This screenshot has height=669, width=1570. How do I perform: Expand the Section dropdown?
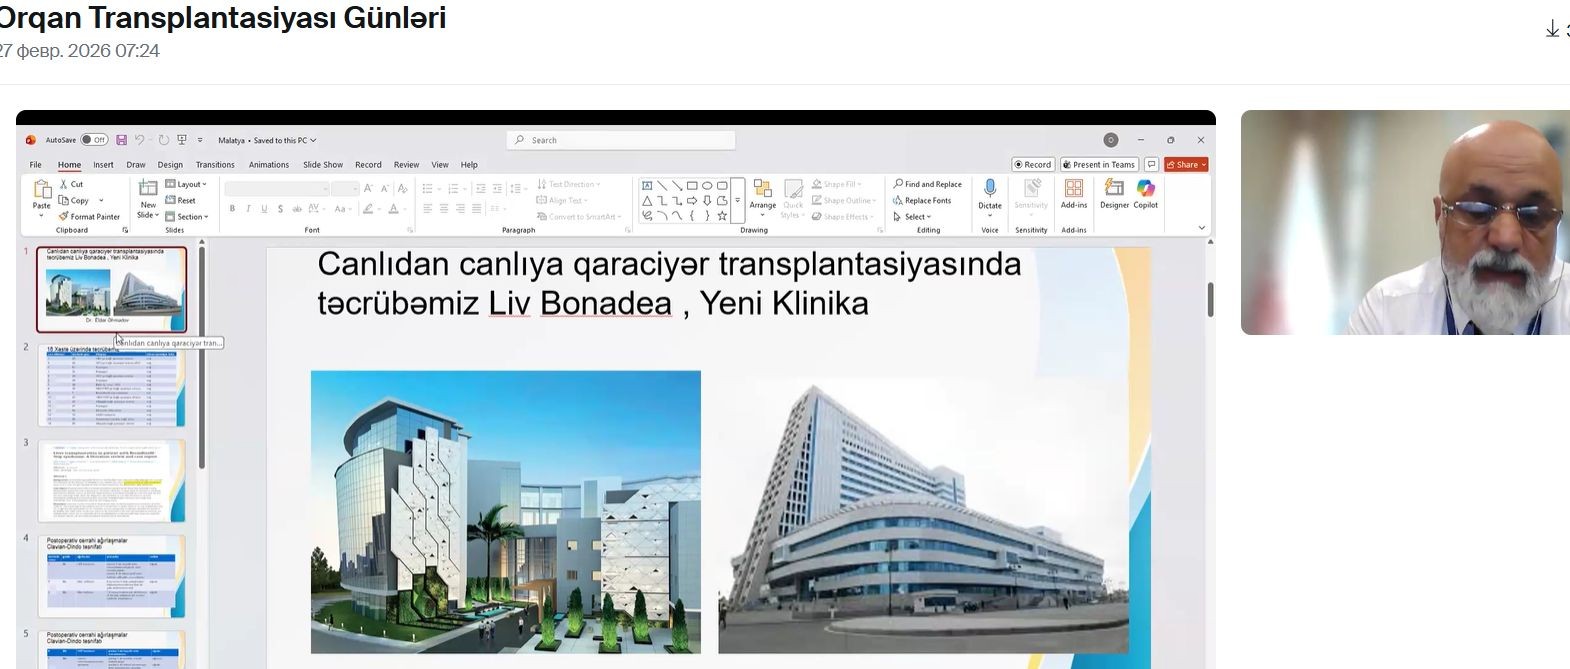click(187, 216)
